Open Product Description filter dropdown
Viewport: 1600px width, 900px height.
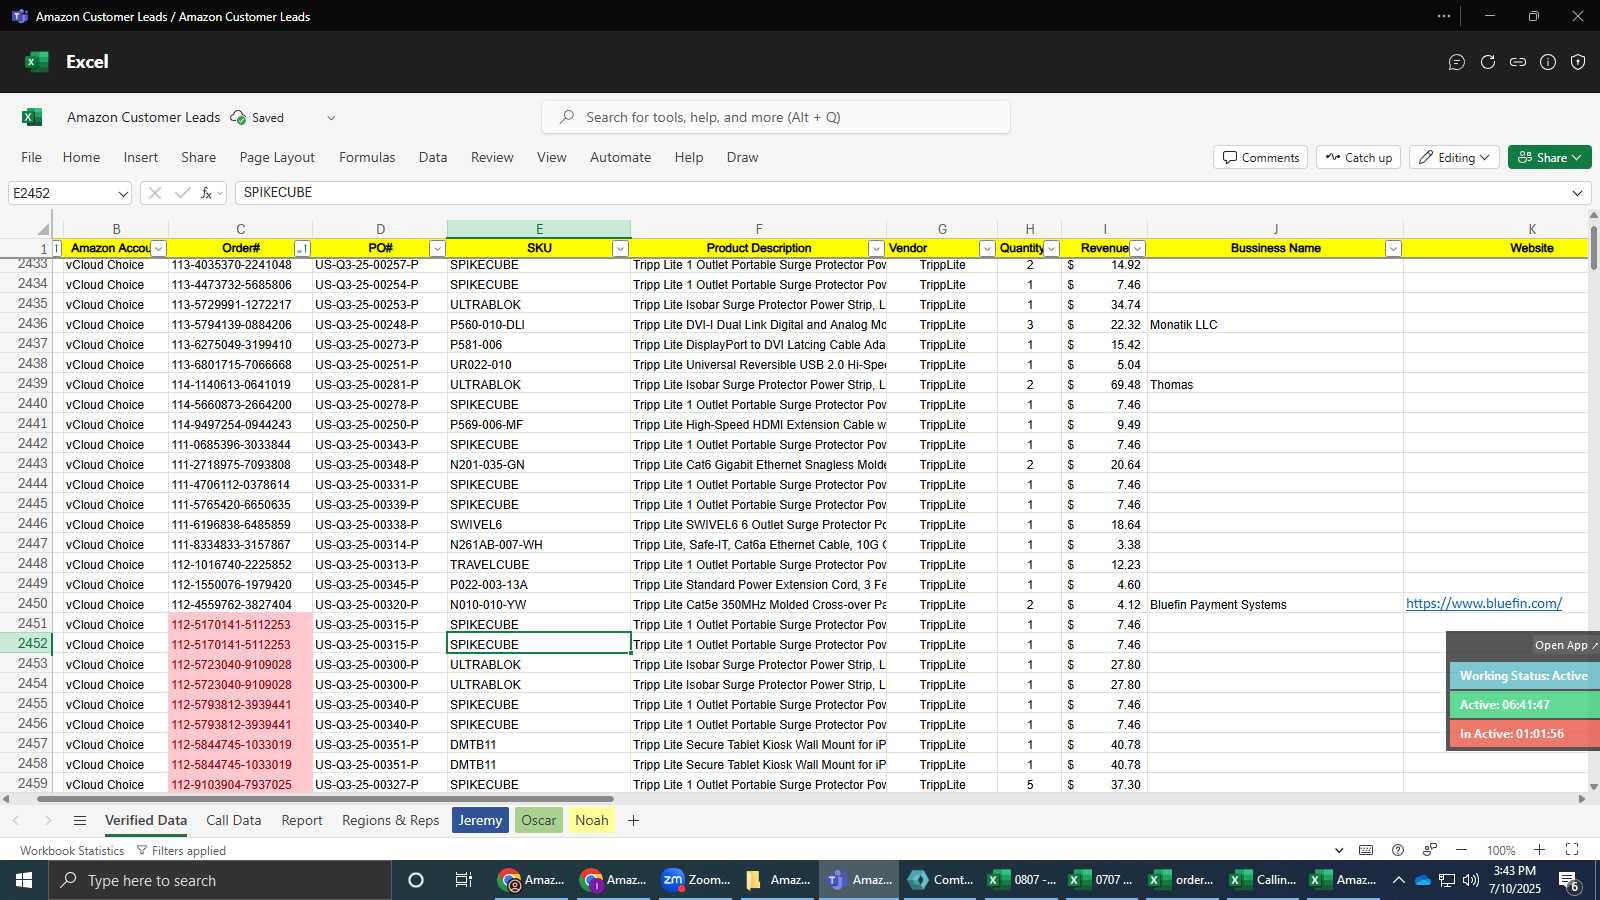click(x=876, y=249)
